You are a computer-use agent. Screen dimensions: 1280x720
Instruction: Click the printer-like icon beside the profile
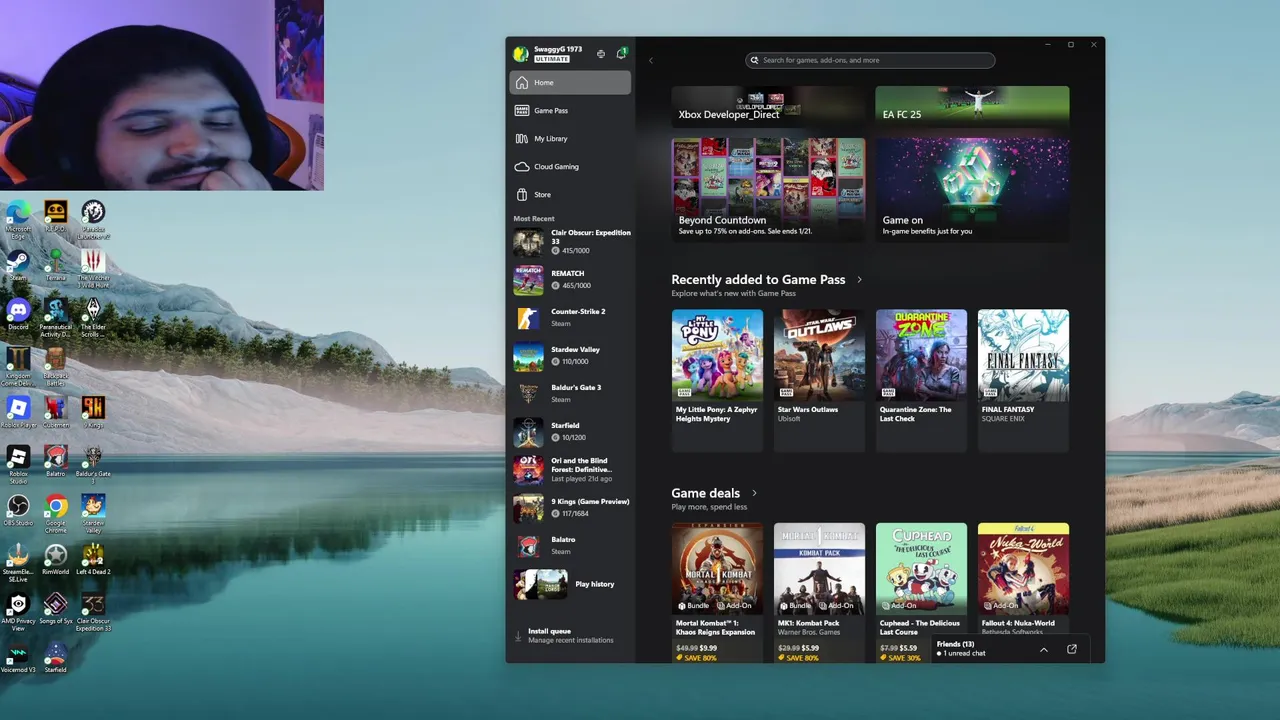click(601, 54)
